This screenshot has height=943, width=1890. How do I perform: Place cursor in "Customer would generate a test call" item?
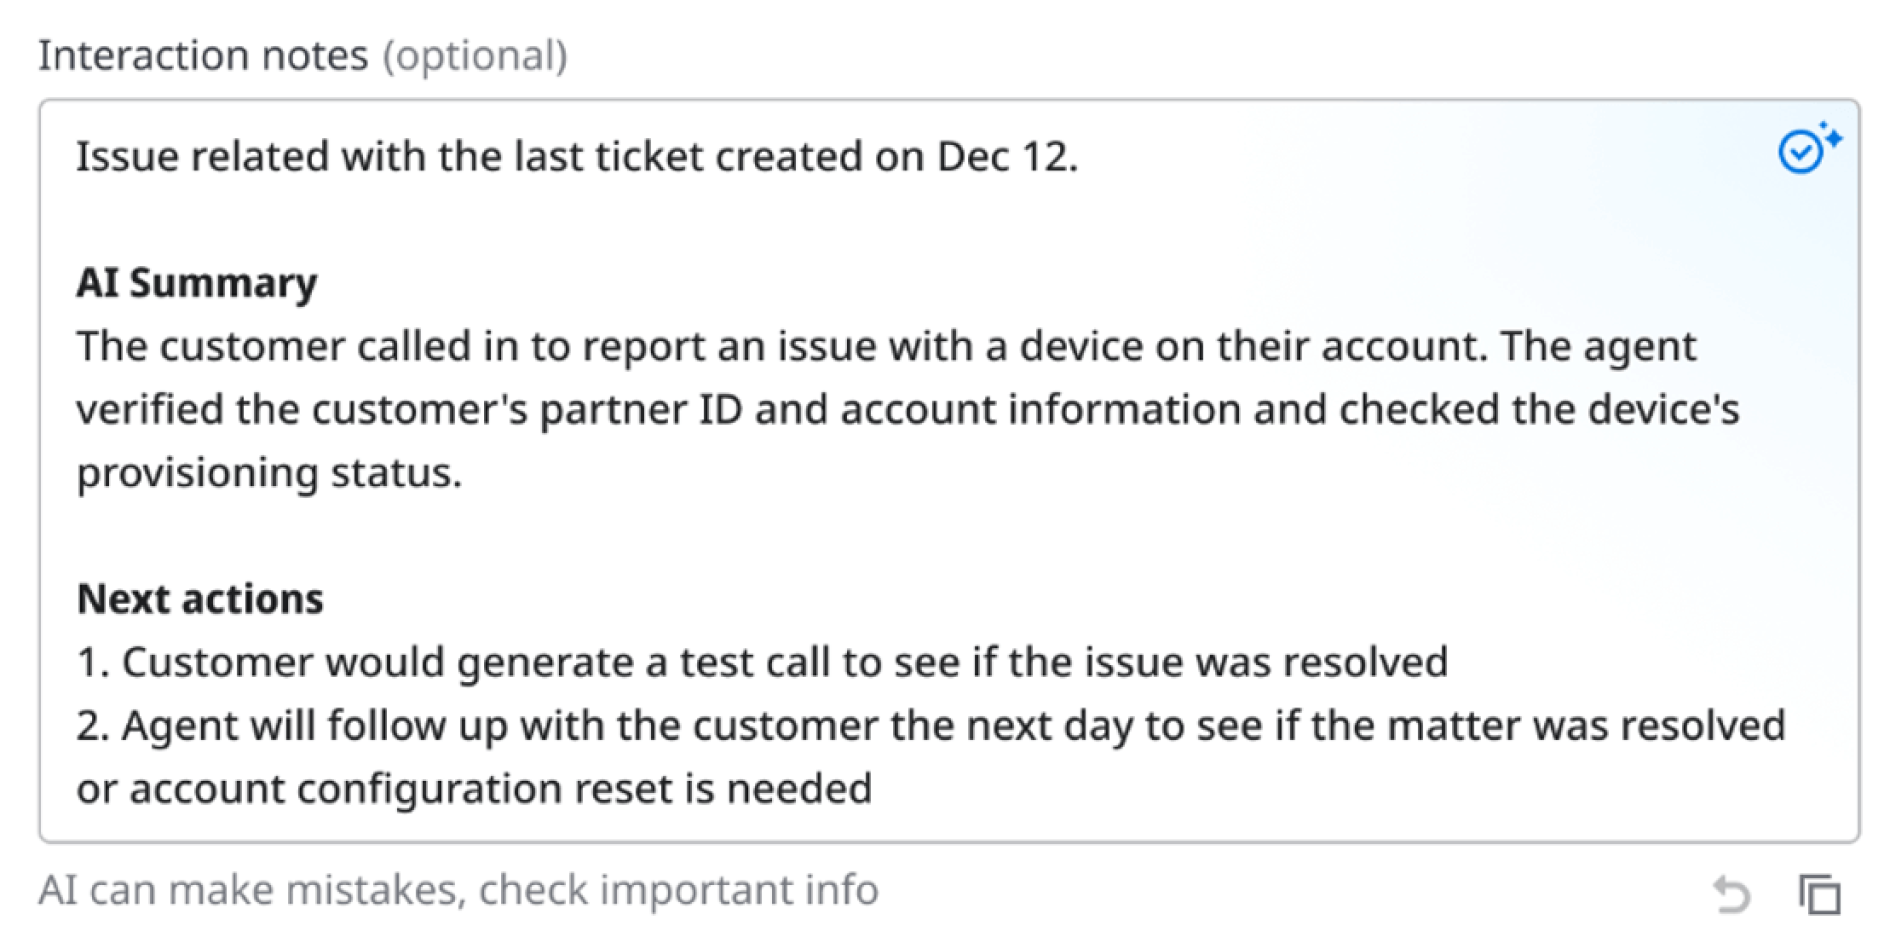(x=762, y=662)
